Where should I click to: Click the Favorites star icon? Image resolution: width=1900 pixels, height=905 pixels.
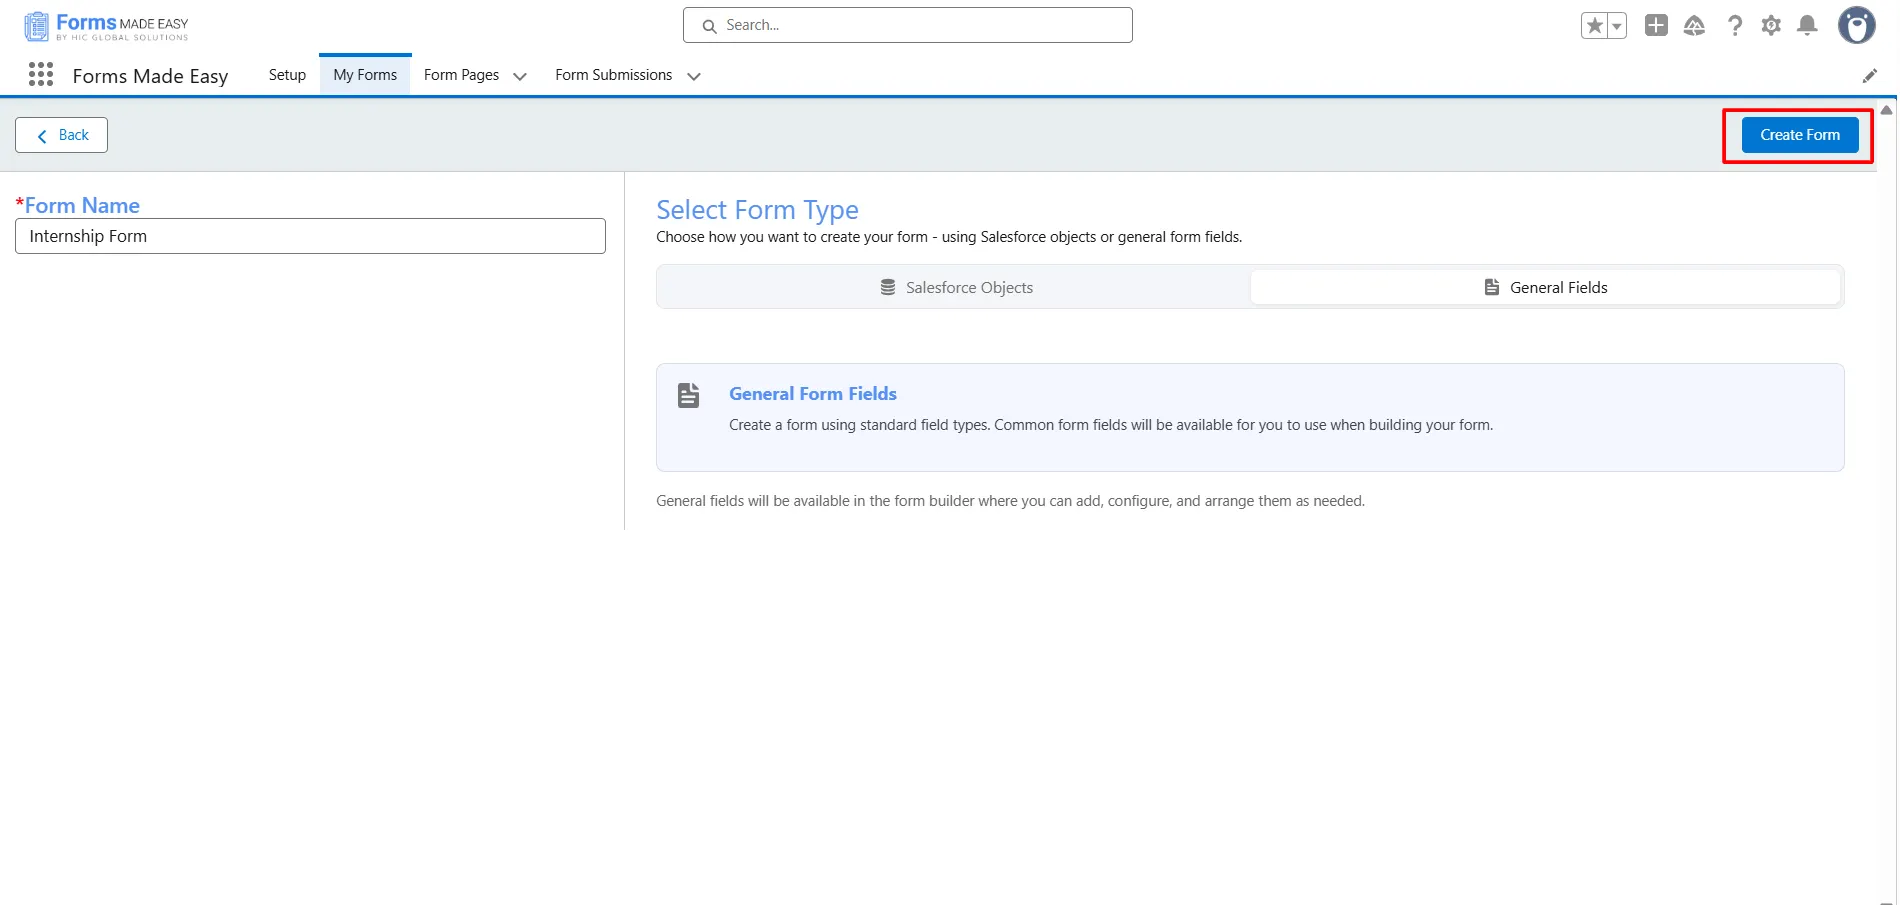click(x=1595, y=26)
